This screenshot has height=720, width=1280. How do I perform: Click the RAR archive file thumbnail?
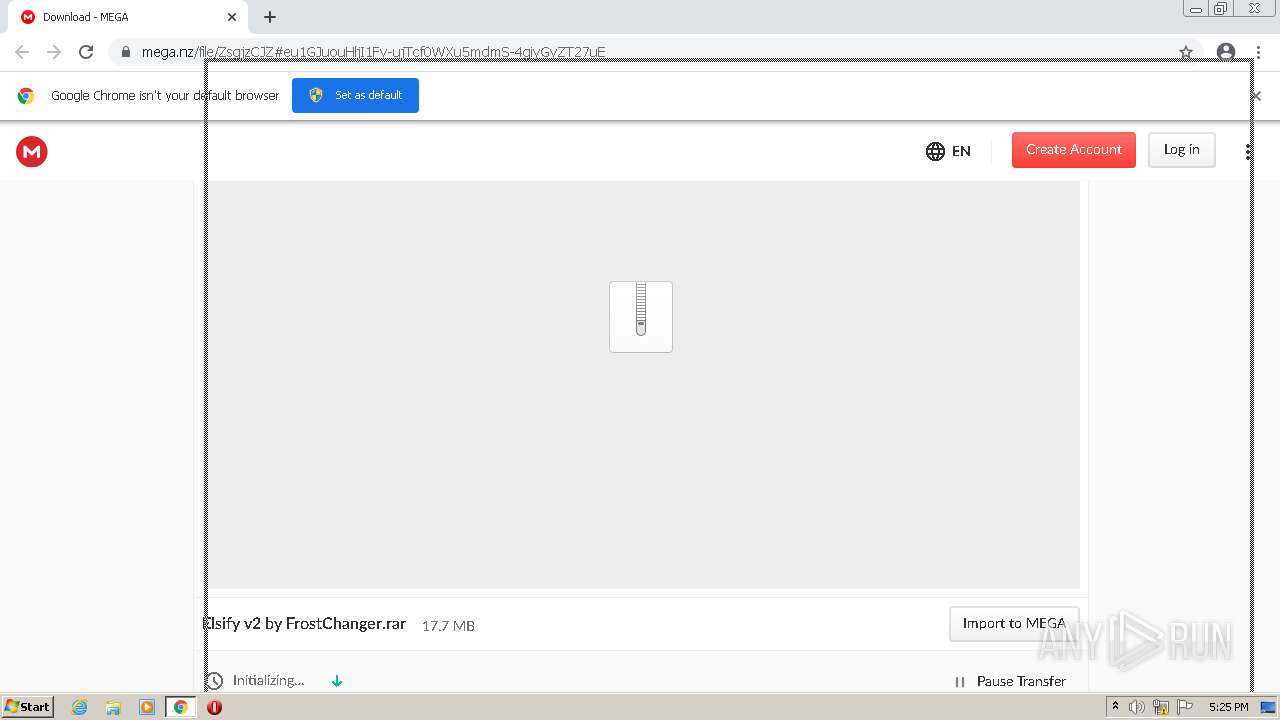(x=641, y=317)
